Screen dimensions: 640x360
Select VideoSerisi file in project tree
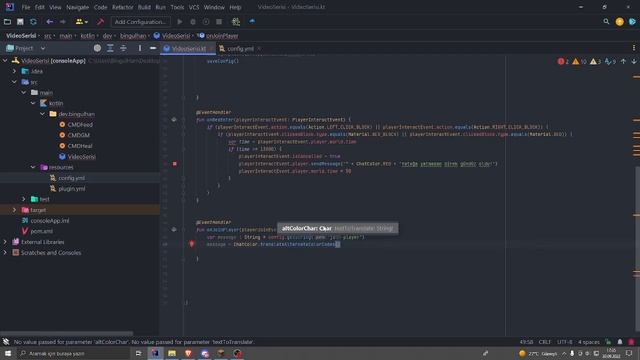(82, 157)
